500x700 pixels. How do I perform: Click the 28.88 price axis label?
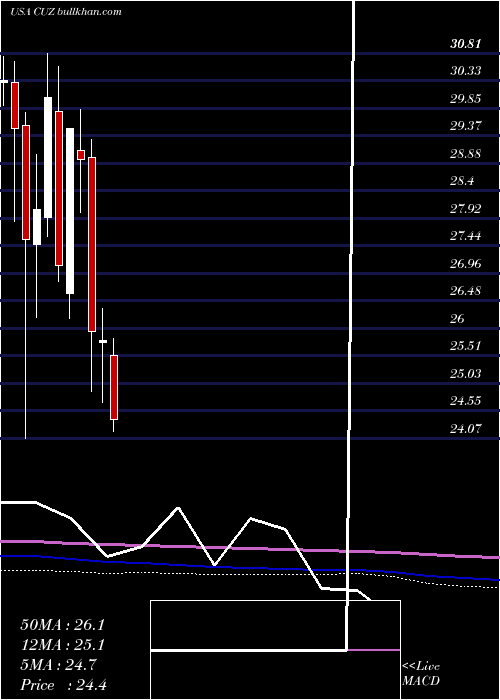click(466, 154)
